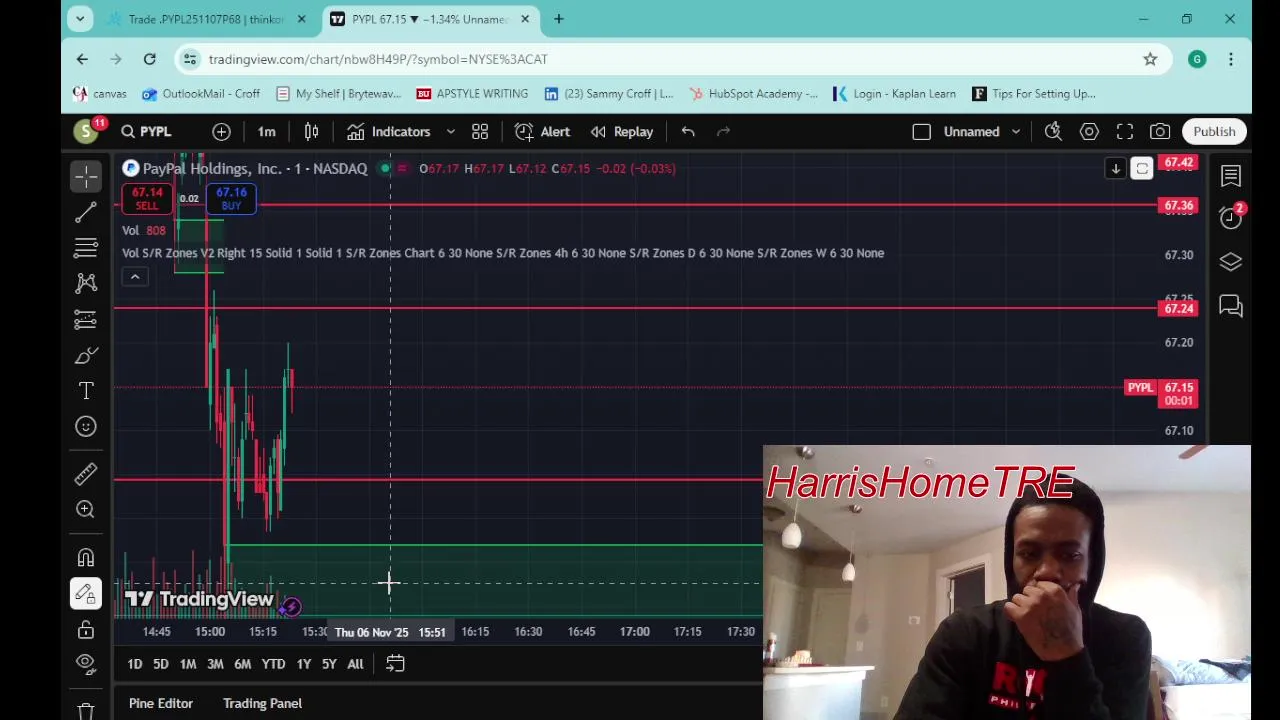Image resolution: width=1280 pixels, height=720 pixels.
Task: Expand the indicators favorites dropdown arrow
Action: click(450, 131)
